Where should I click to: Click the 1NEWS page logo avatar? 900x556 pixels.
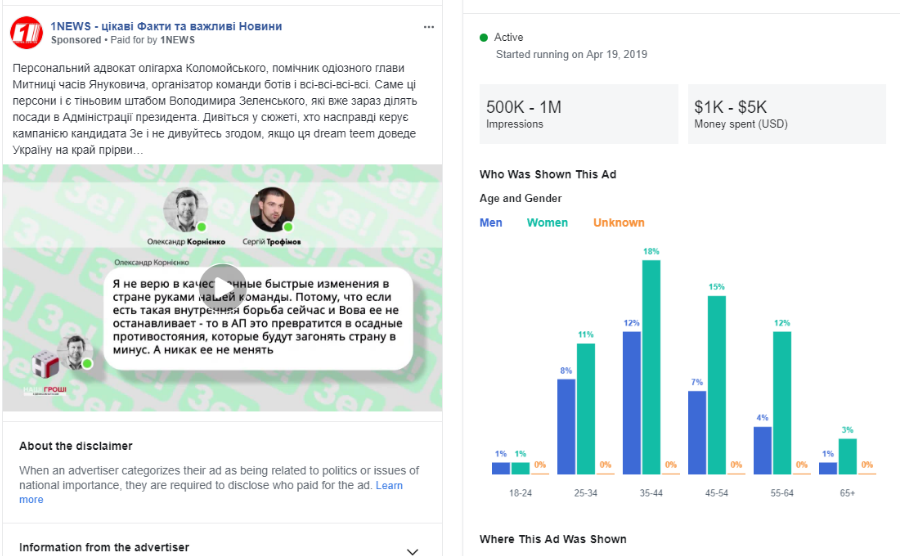tap(26, 33)
